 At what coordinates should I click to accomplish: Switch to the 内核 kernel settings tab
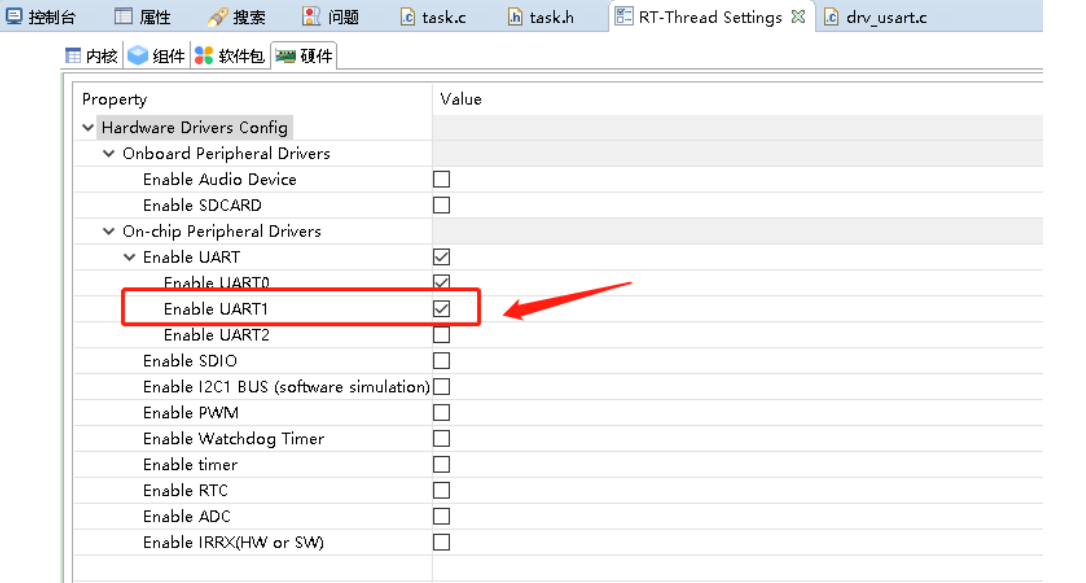coord(91,55)
